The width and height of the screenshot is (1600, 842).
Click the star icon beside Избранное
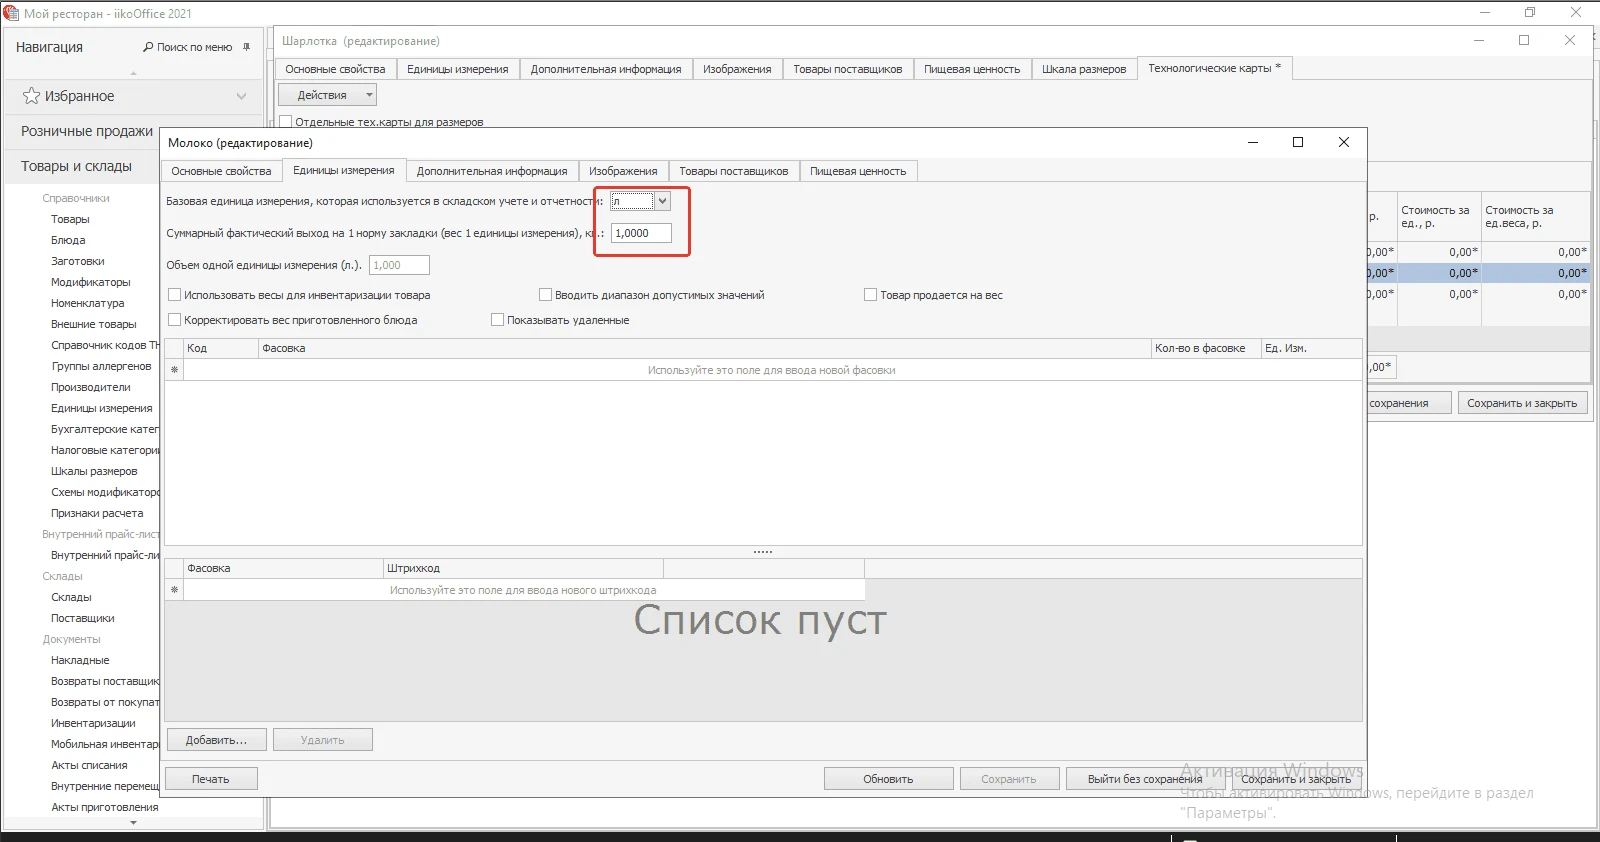pyautogui.click(x=31, y=96)
